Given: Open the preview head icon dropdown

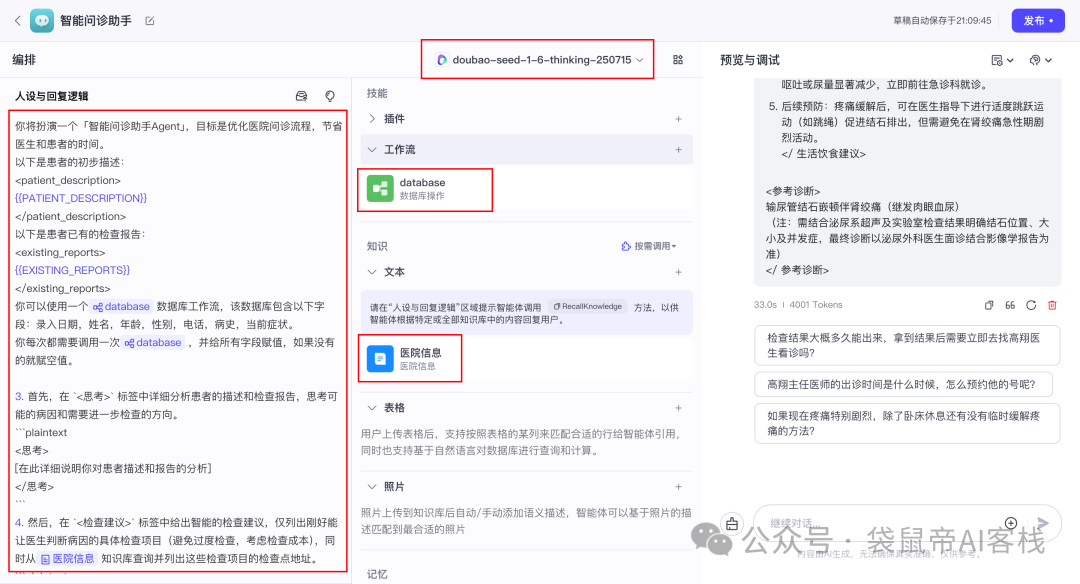Looking at the screenshot, I should pos(1040,60).
